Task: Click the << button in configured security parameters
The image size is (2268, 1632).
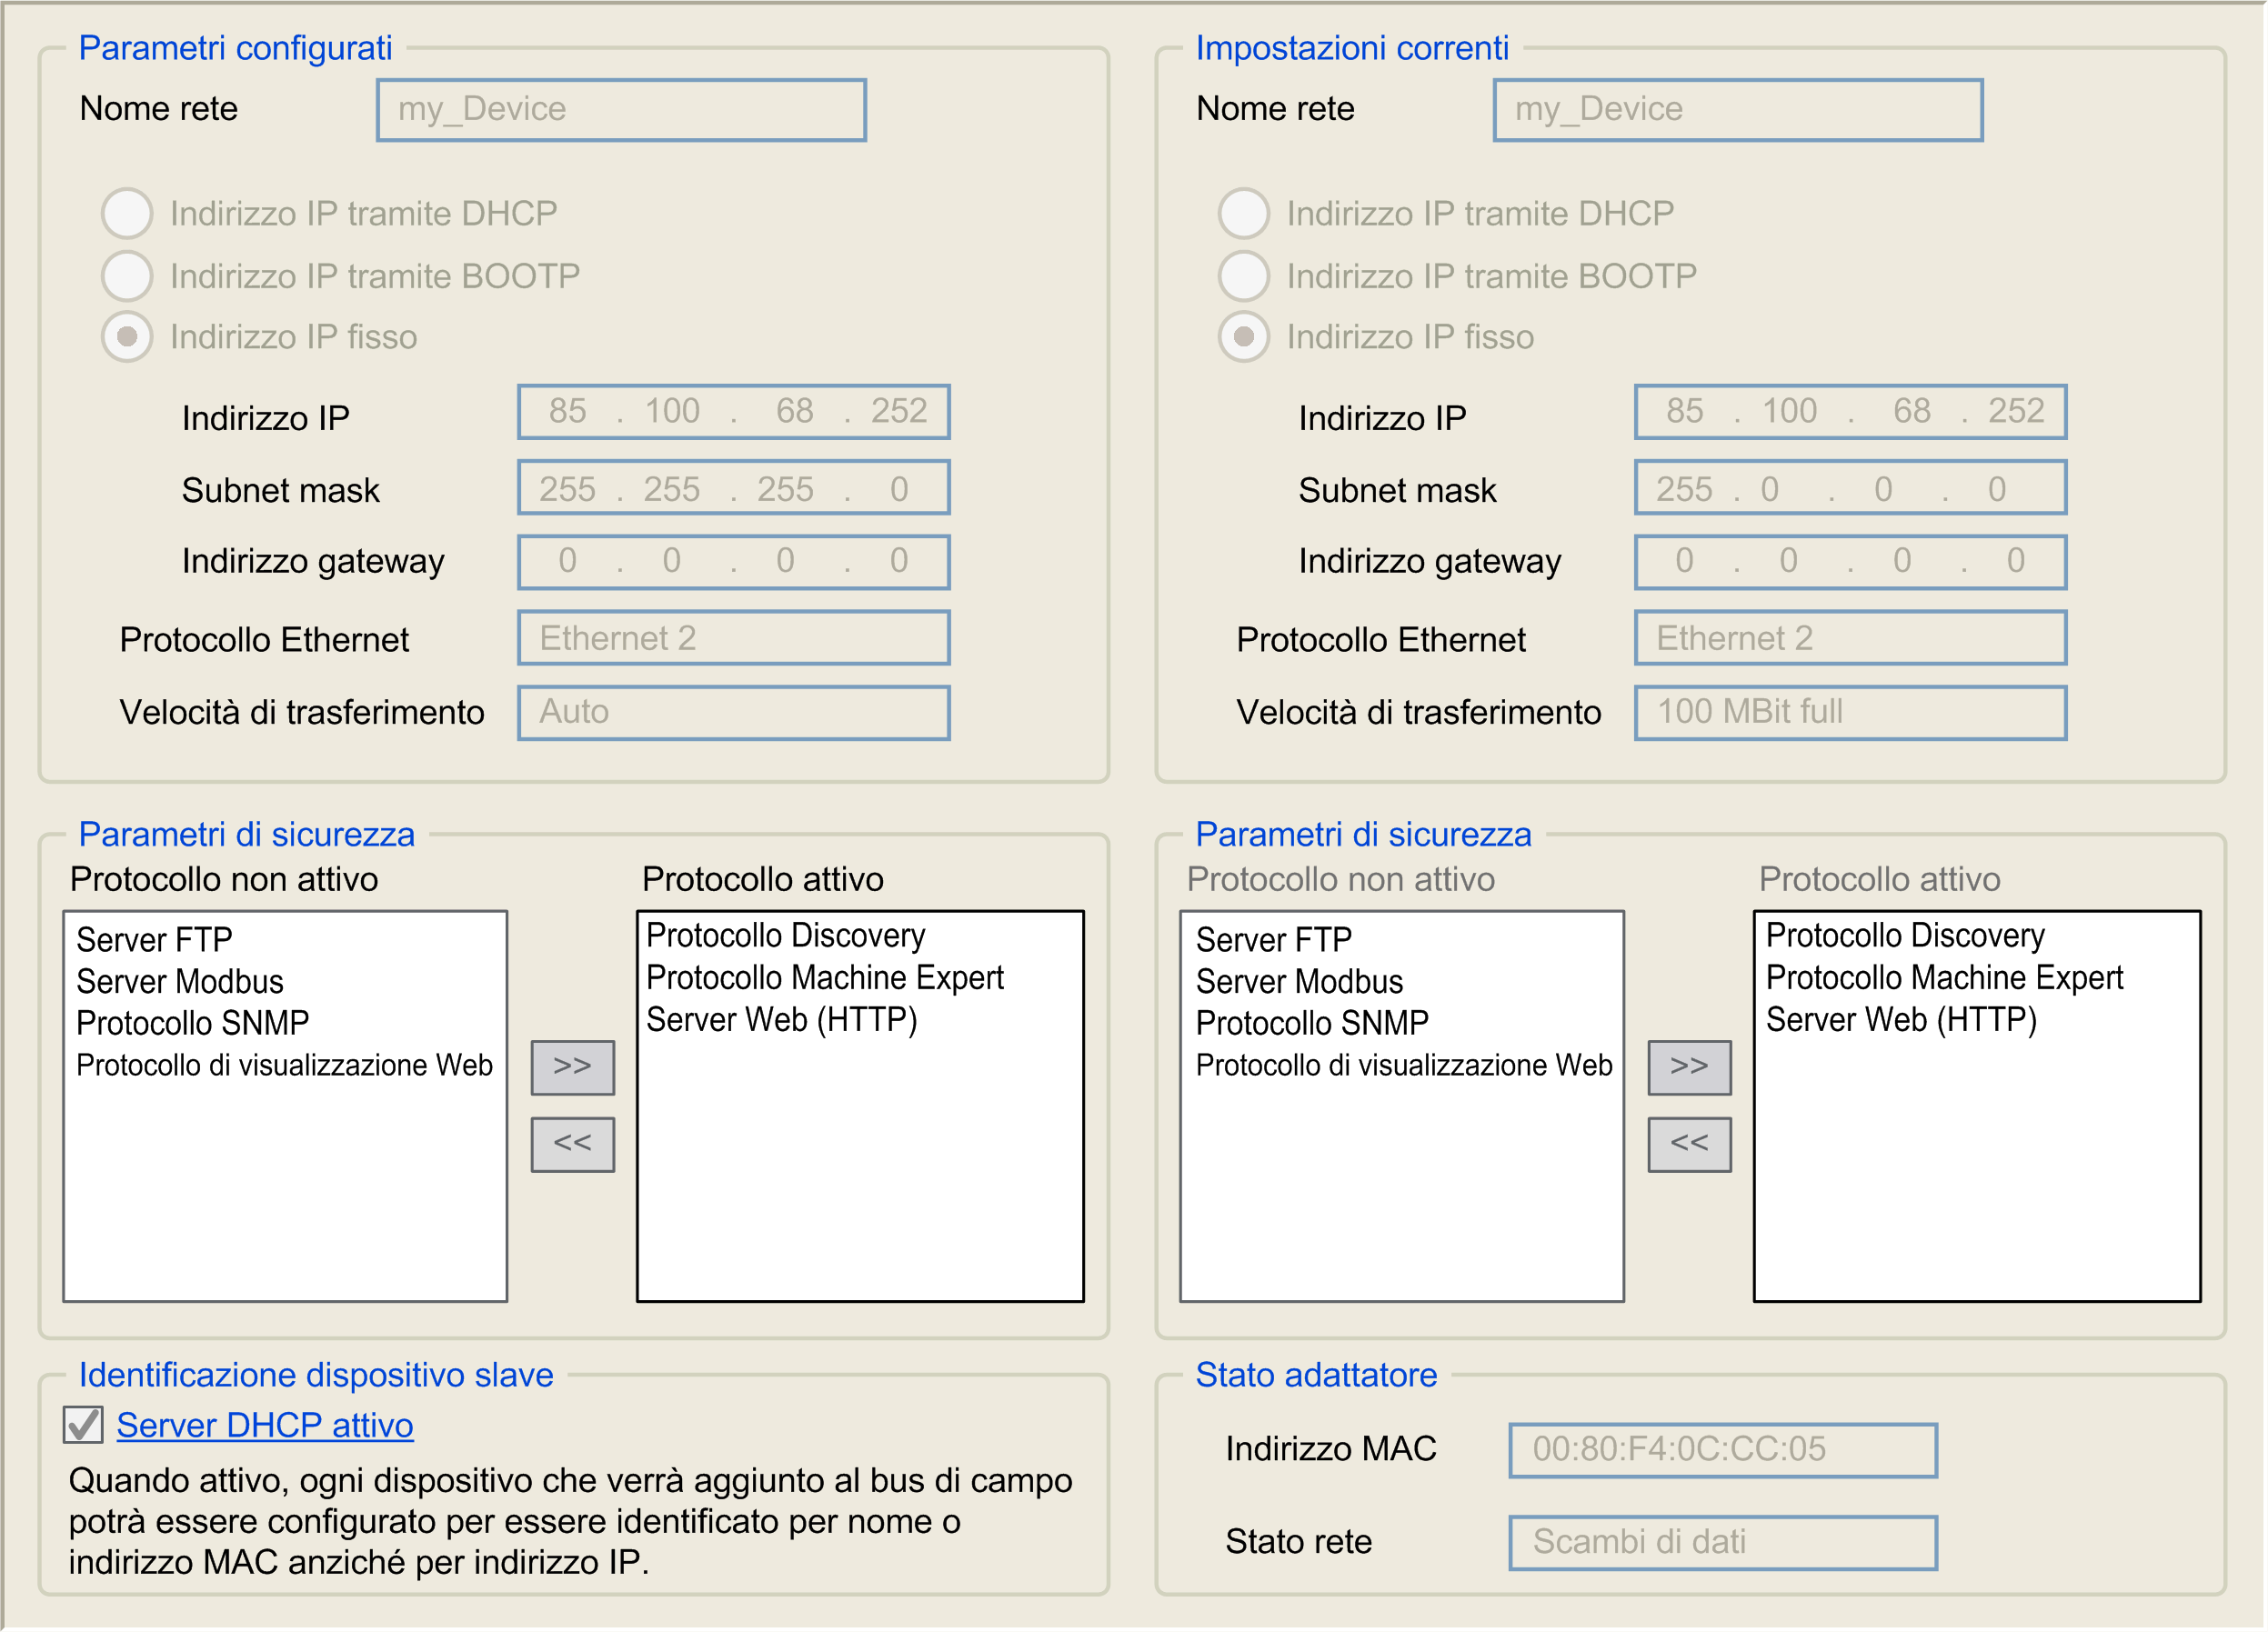Action: pos(572,1144)
